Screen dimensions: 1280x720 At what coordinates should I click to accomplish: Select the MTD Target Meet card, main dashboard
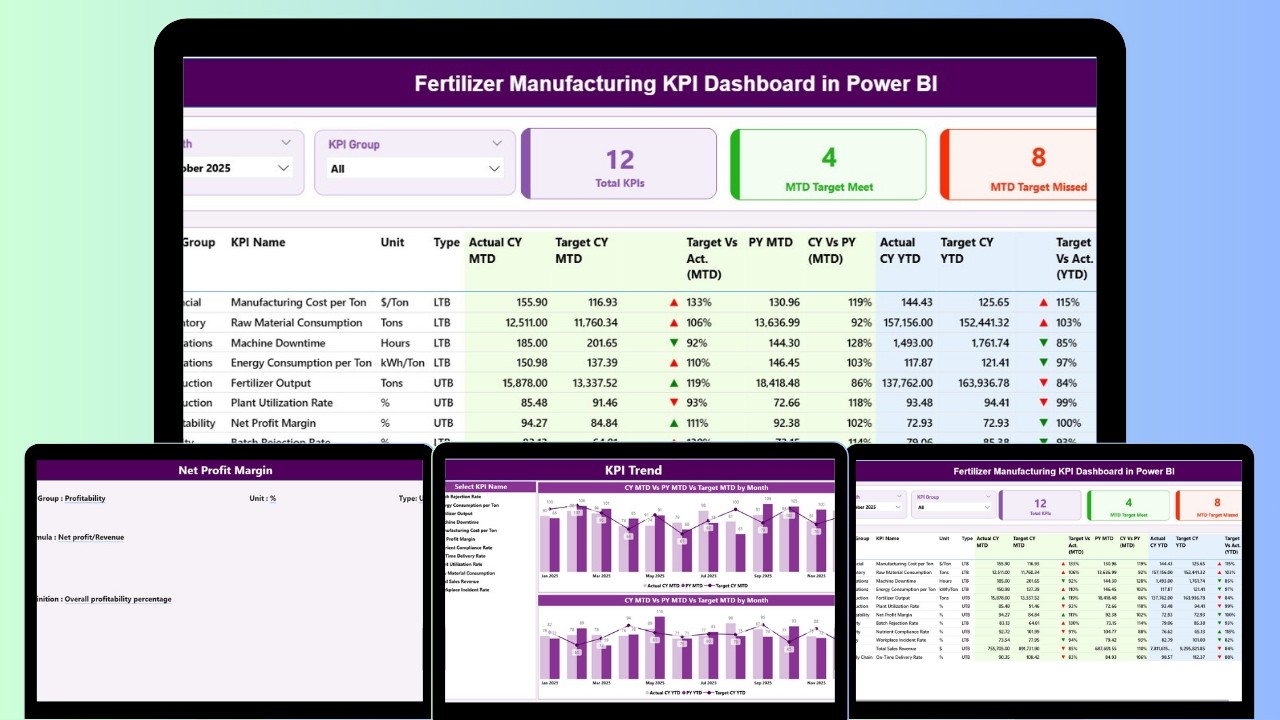(x=829, y=163)
